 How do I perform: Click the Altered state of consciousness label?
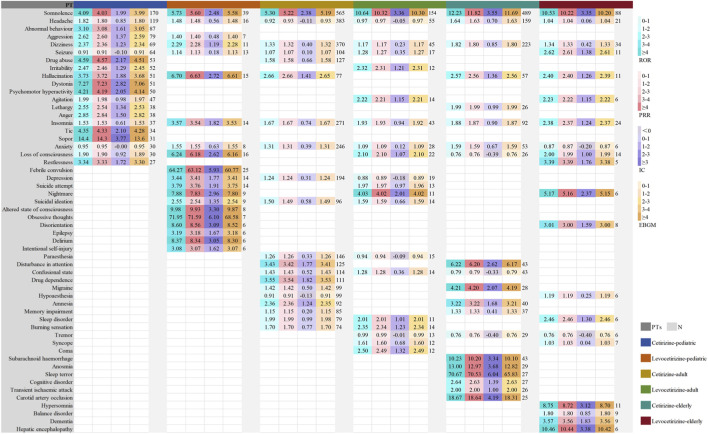(37, 209)
